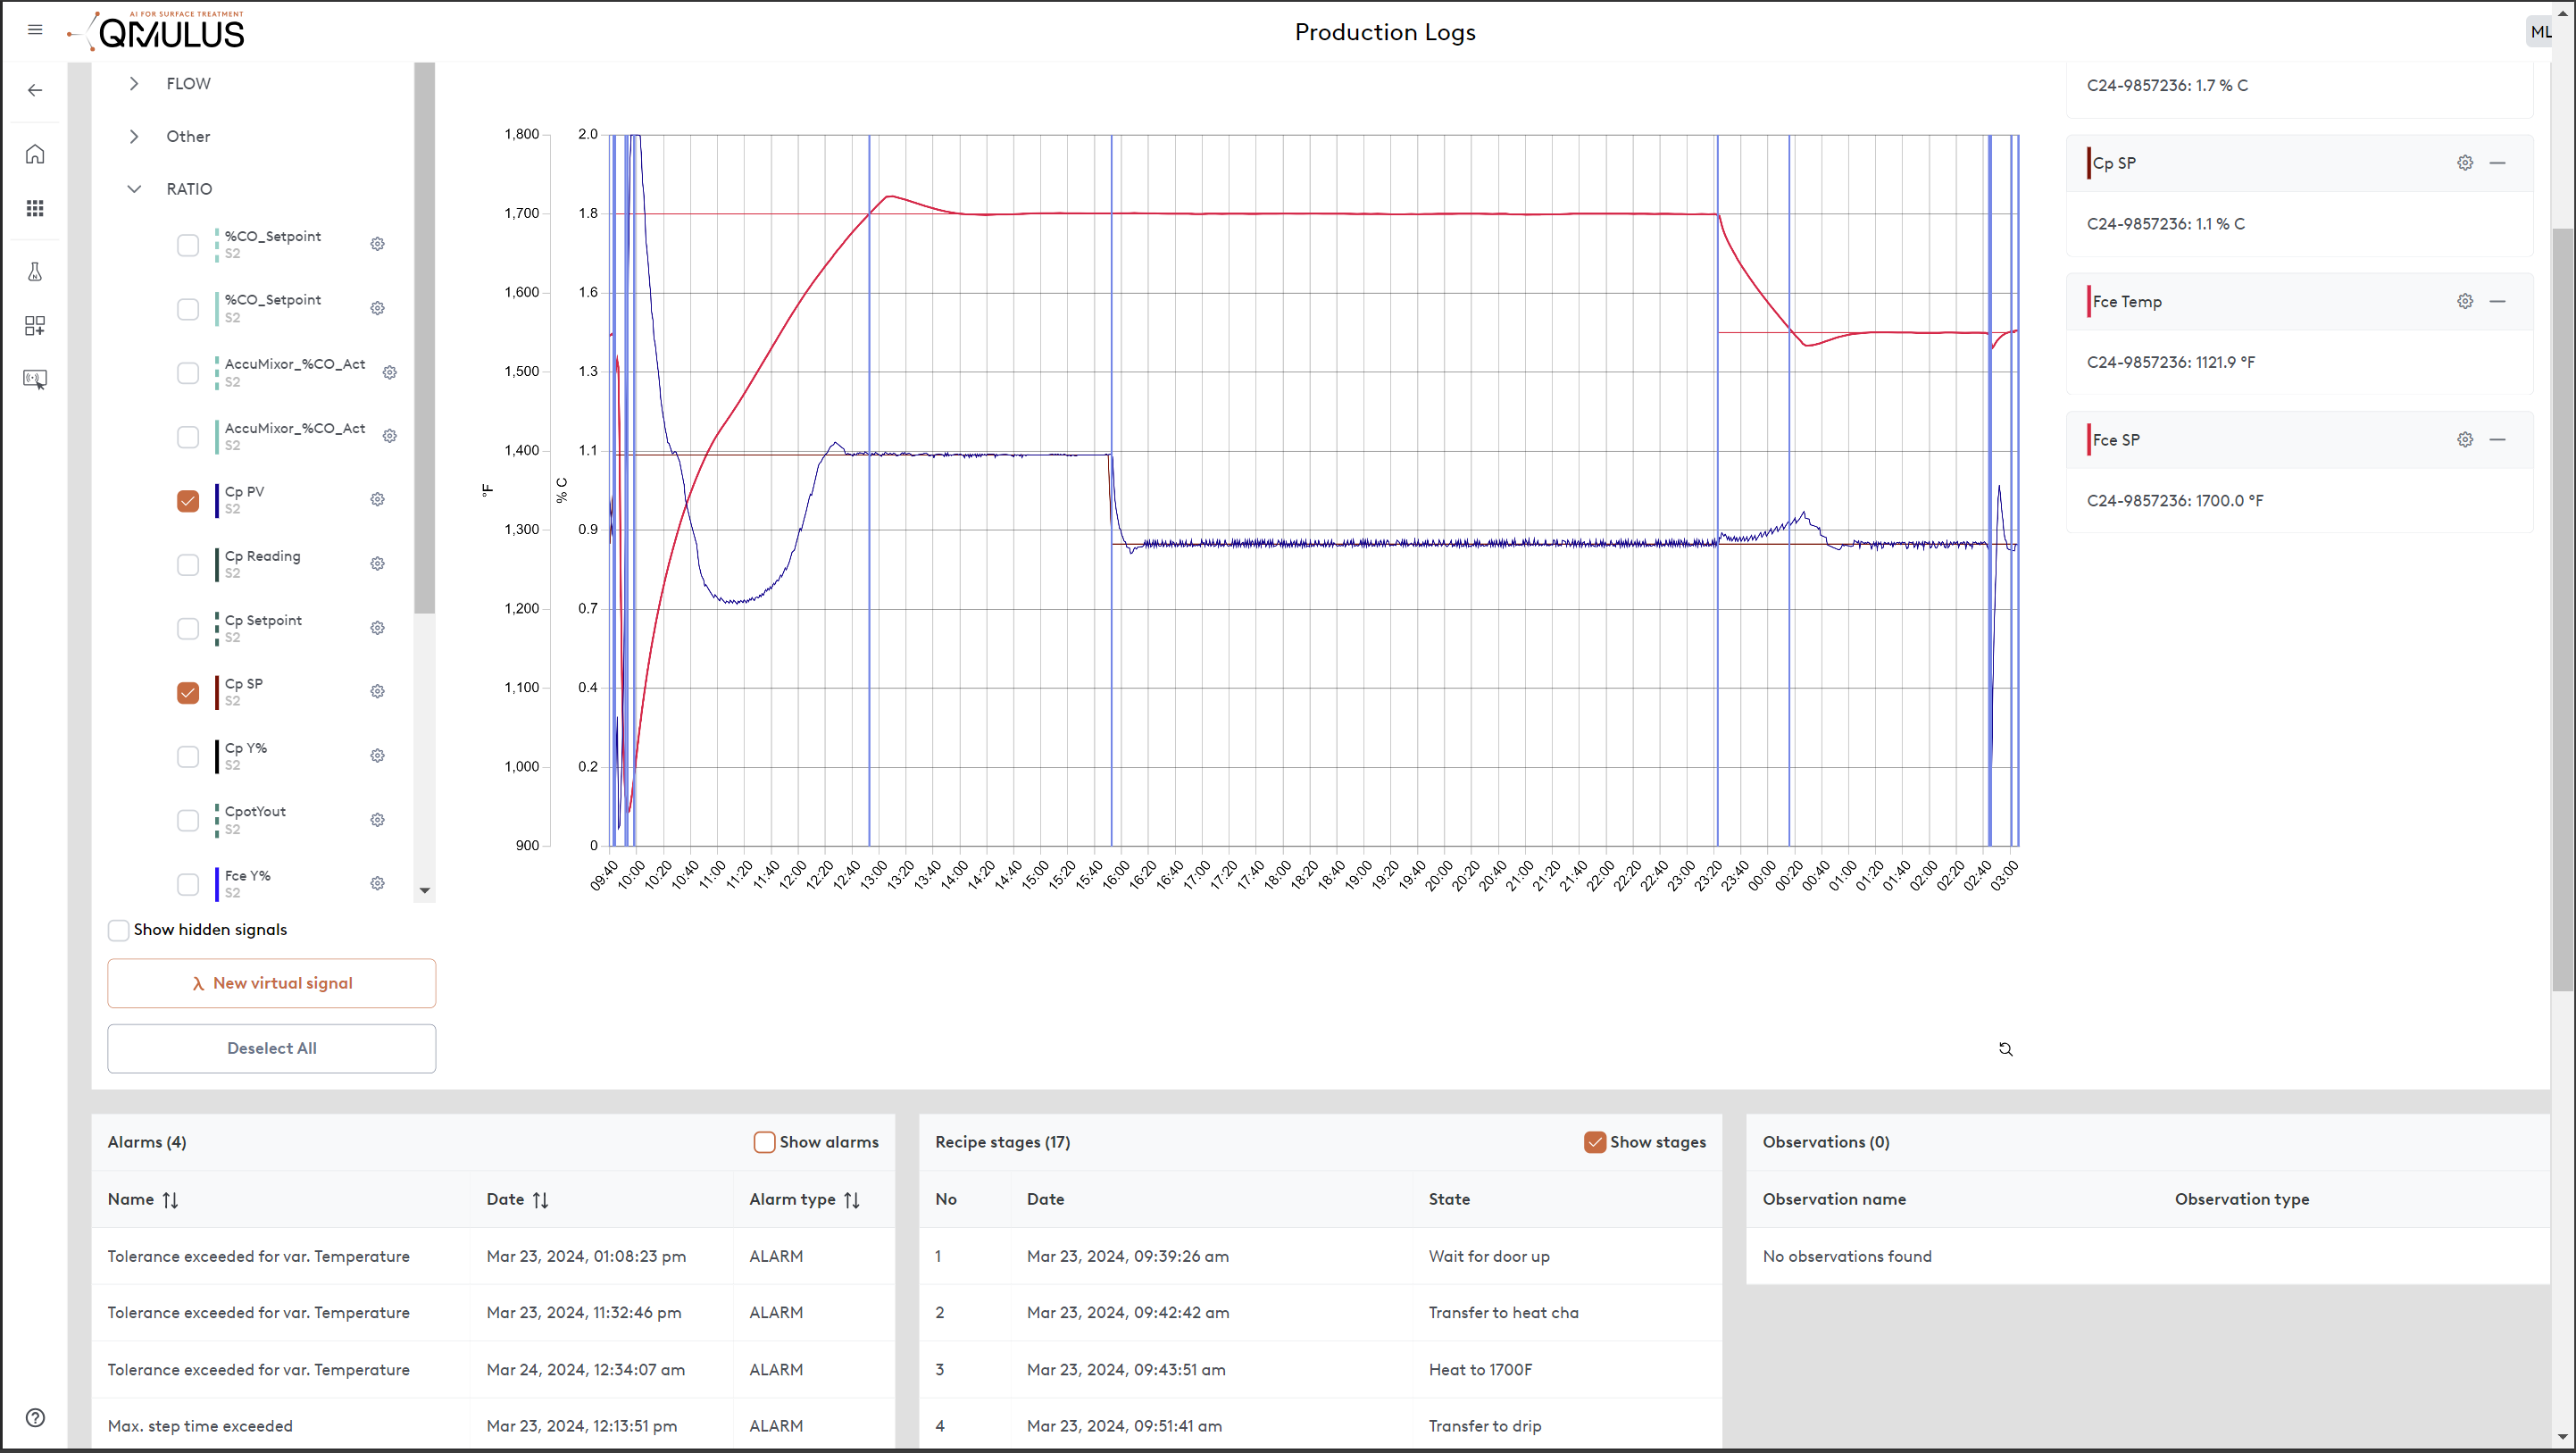Check the Show hidden signals box
Viewport: 2576px width, 1453px height.
tap(118, 930)
